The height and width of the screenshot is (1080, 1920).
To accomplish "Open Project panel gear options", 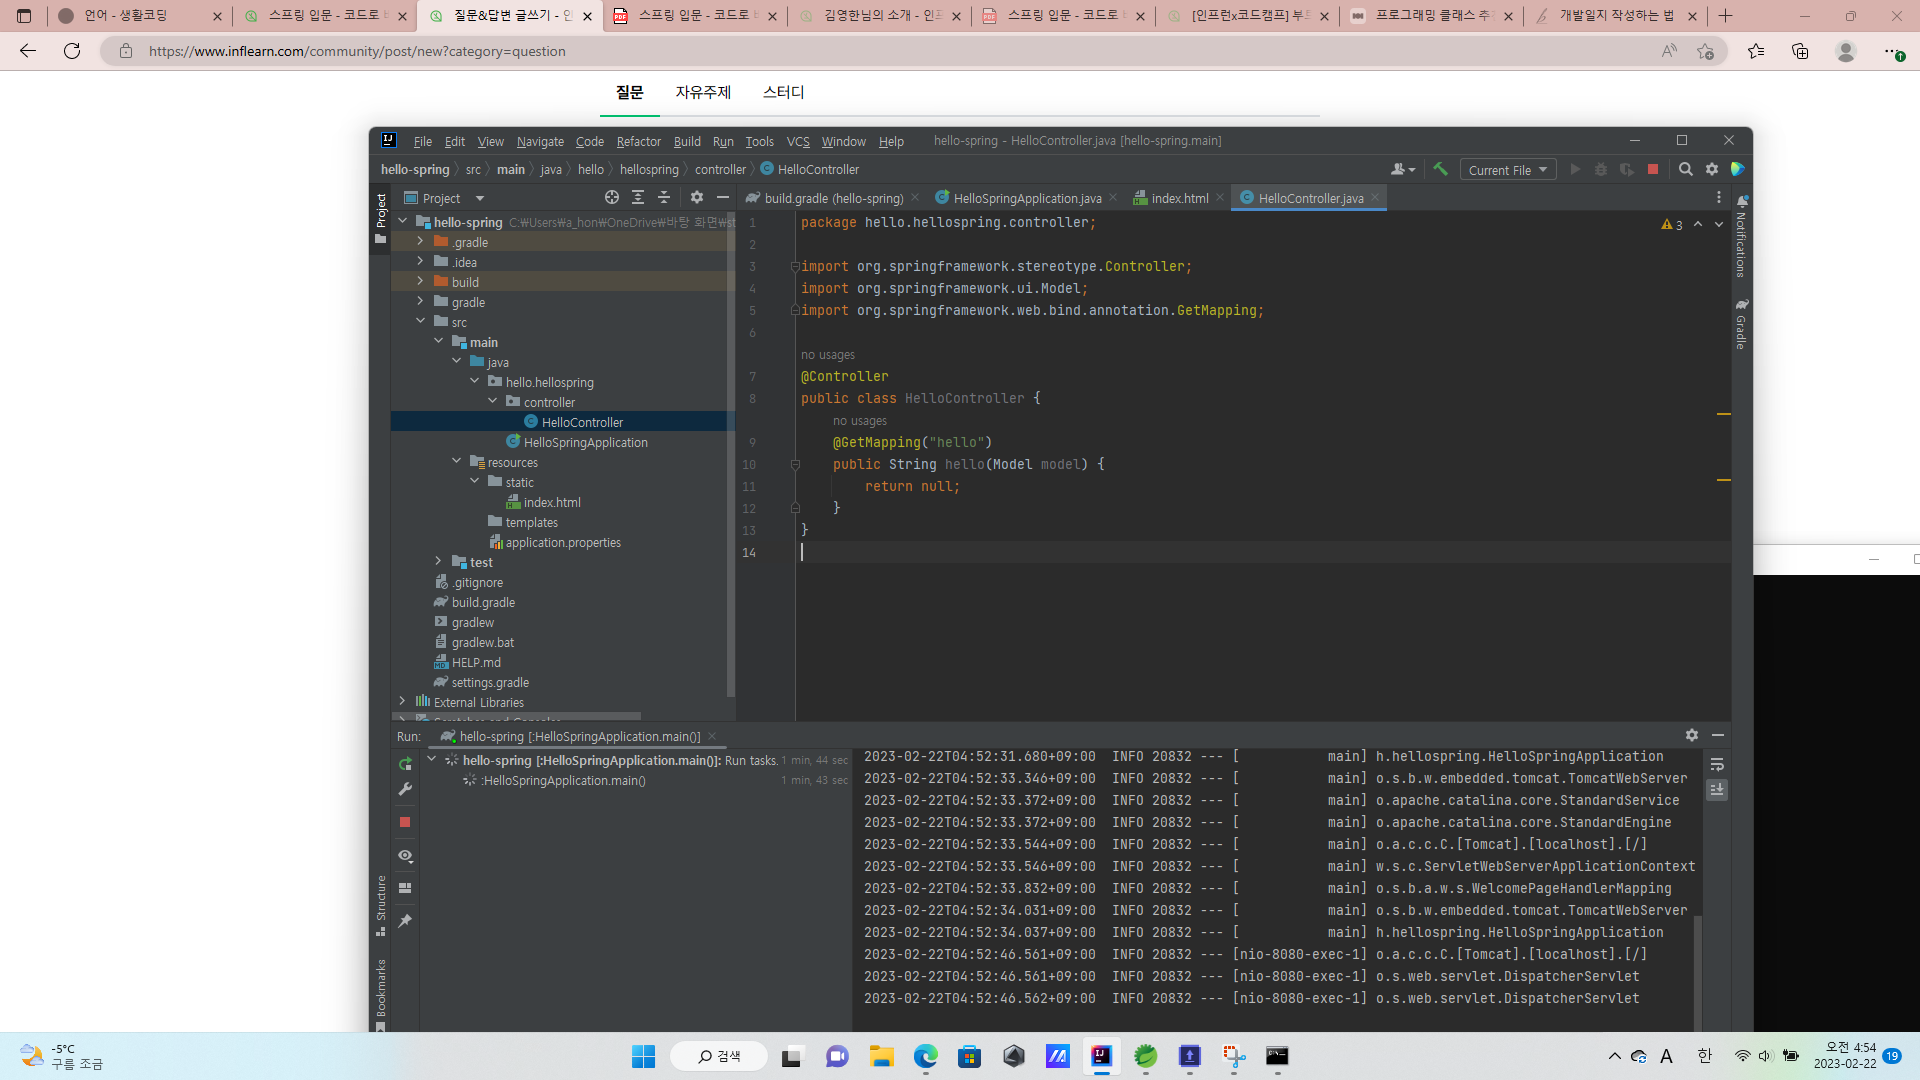I will pos(697,198).
